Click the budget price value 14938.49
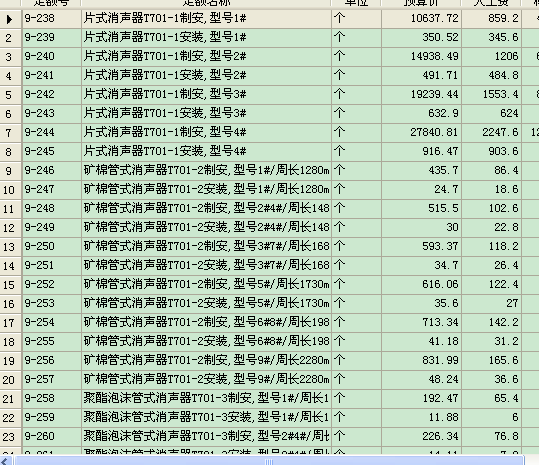The width and height of the screenshot is (539, 465). (434, 56)
